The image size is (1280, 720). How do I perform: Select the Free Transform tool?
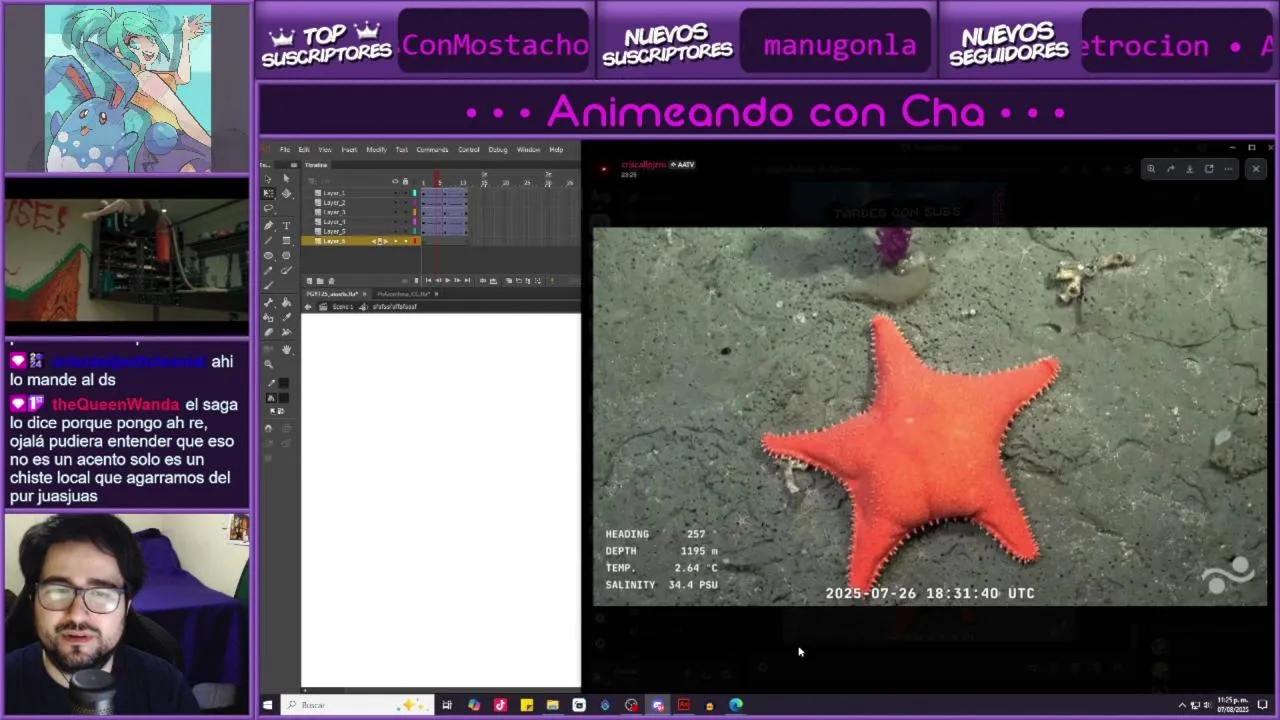(x=268, y=194)
